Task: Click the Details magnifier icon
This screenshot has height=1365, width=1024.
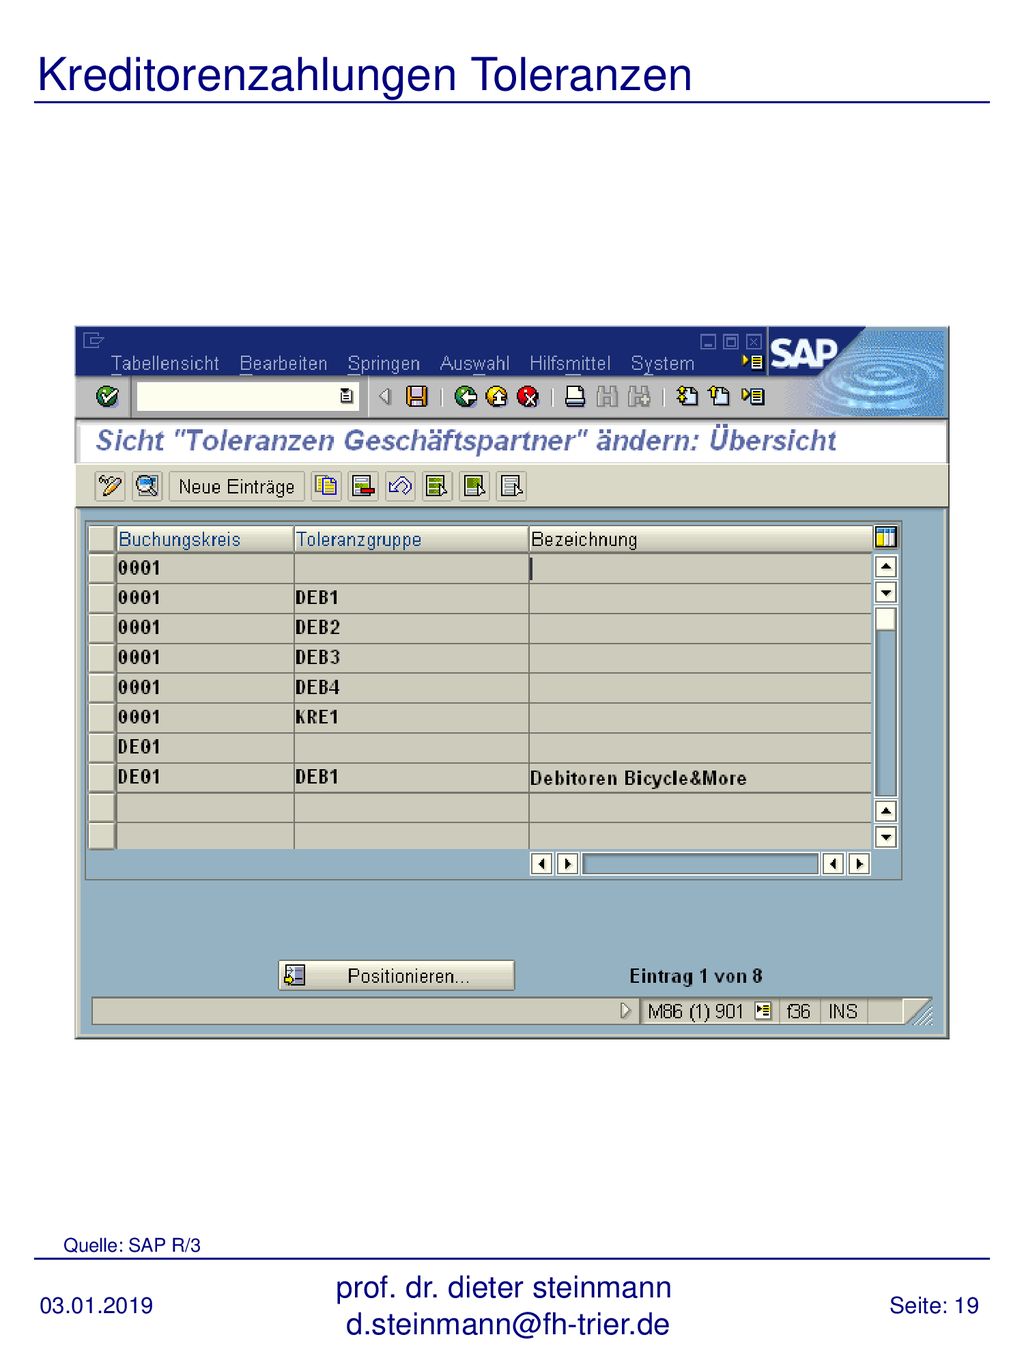Action: pyautogui.click(x=148, y=486)
